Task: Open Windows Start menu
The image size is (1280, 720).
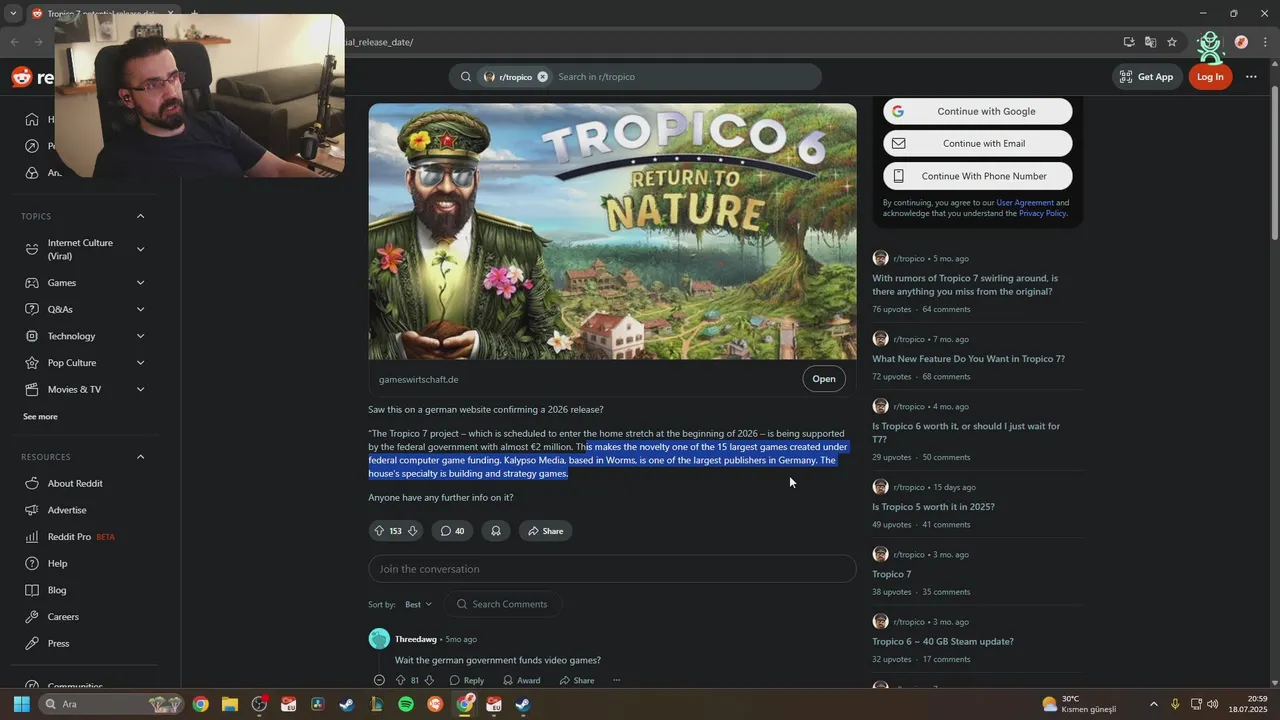Action: coord(21,704)
